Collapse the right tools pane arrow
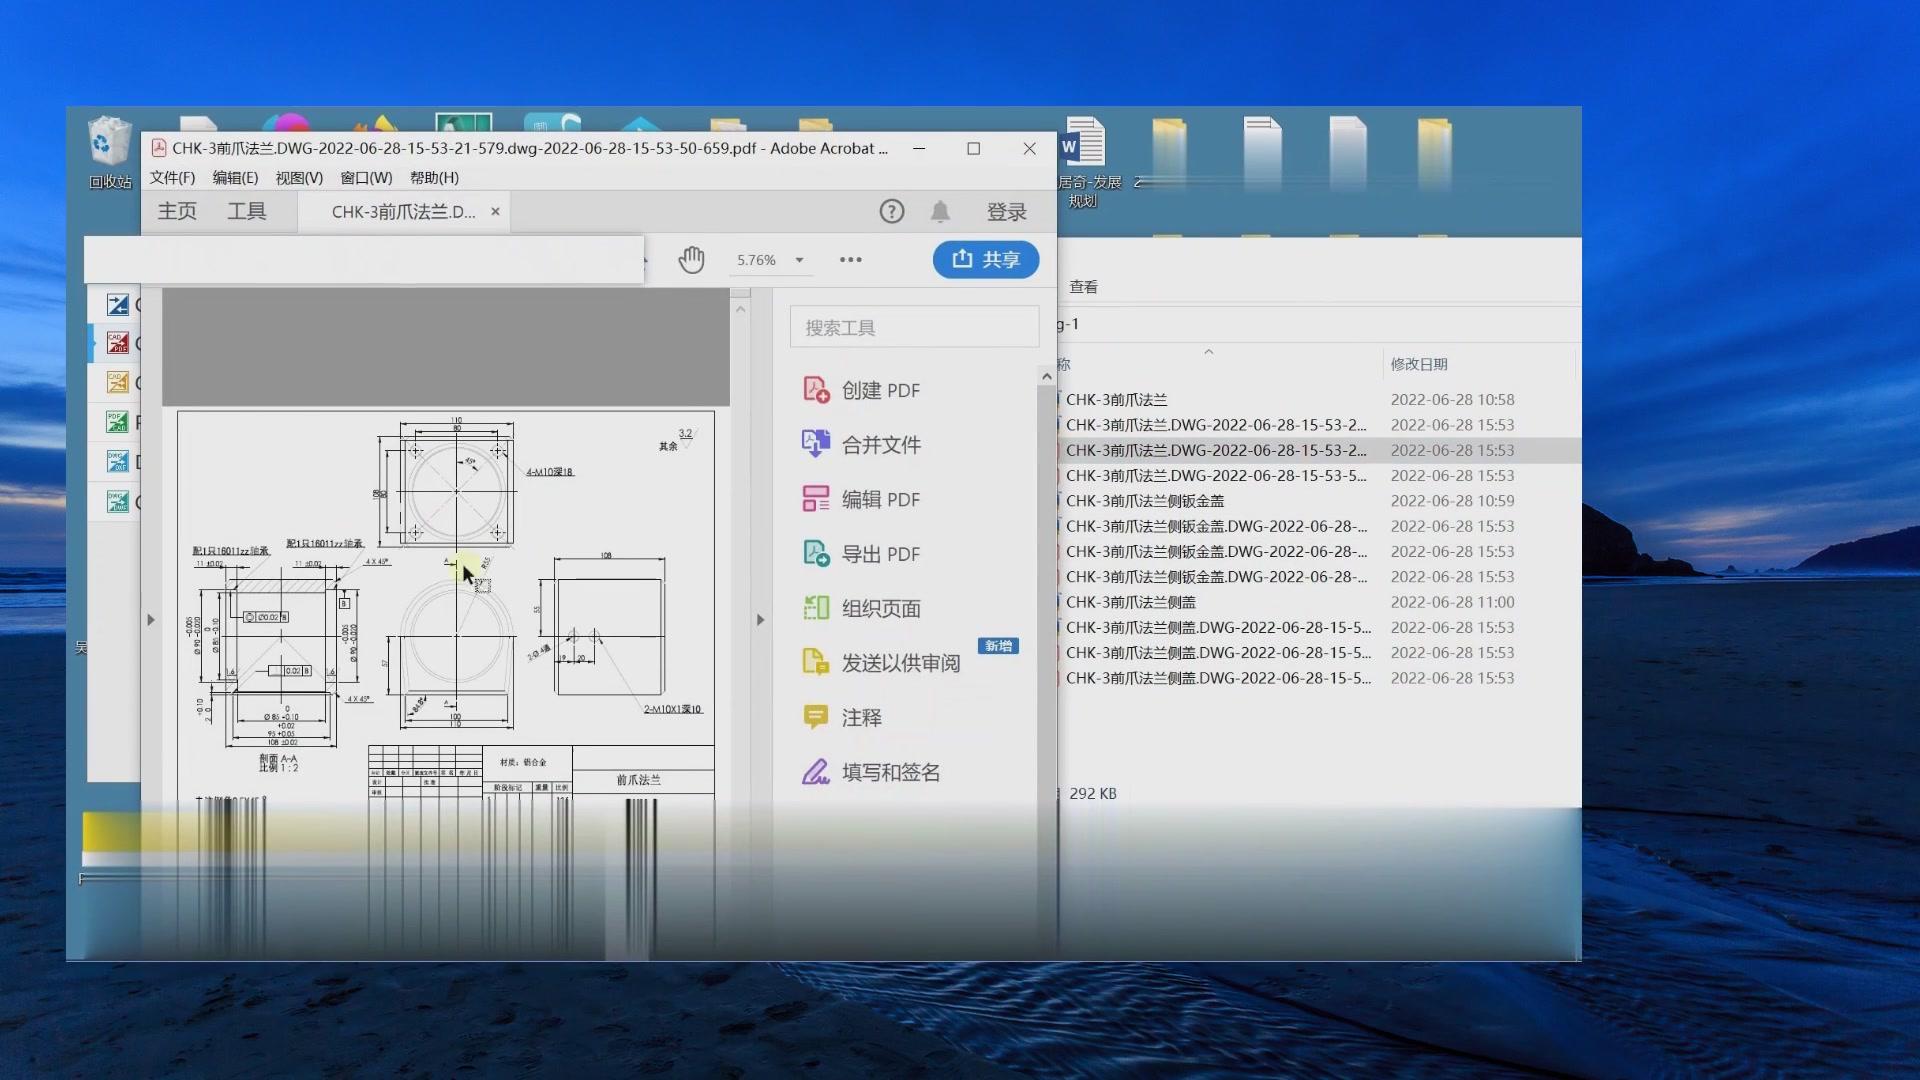 [760, 620]
